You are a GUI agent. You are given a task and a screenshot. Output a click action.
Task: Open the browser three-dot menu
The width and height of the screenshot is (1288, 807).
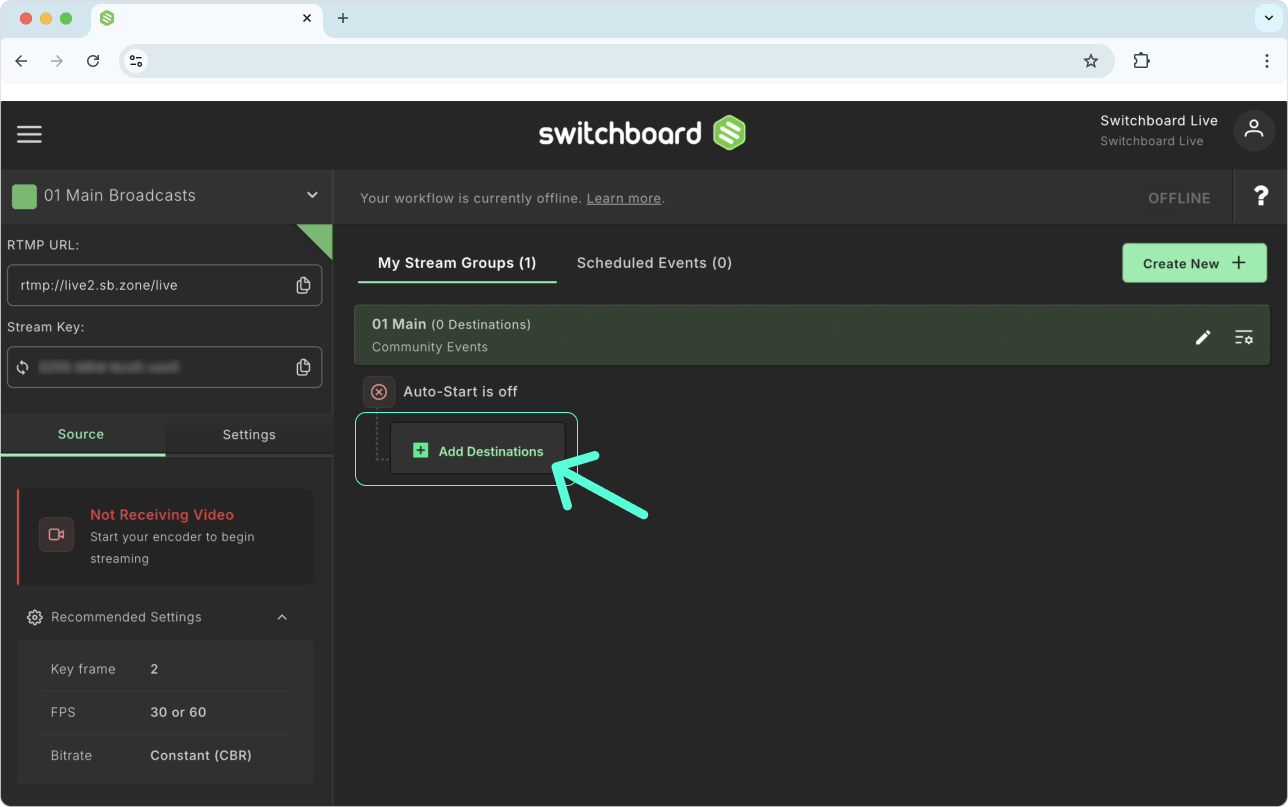(x=1267, y=61)
